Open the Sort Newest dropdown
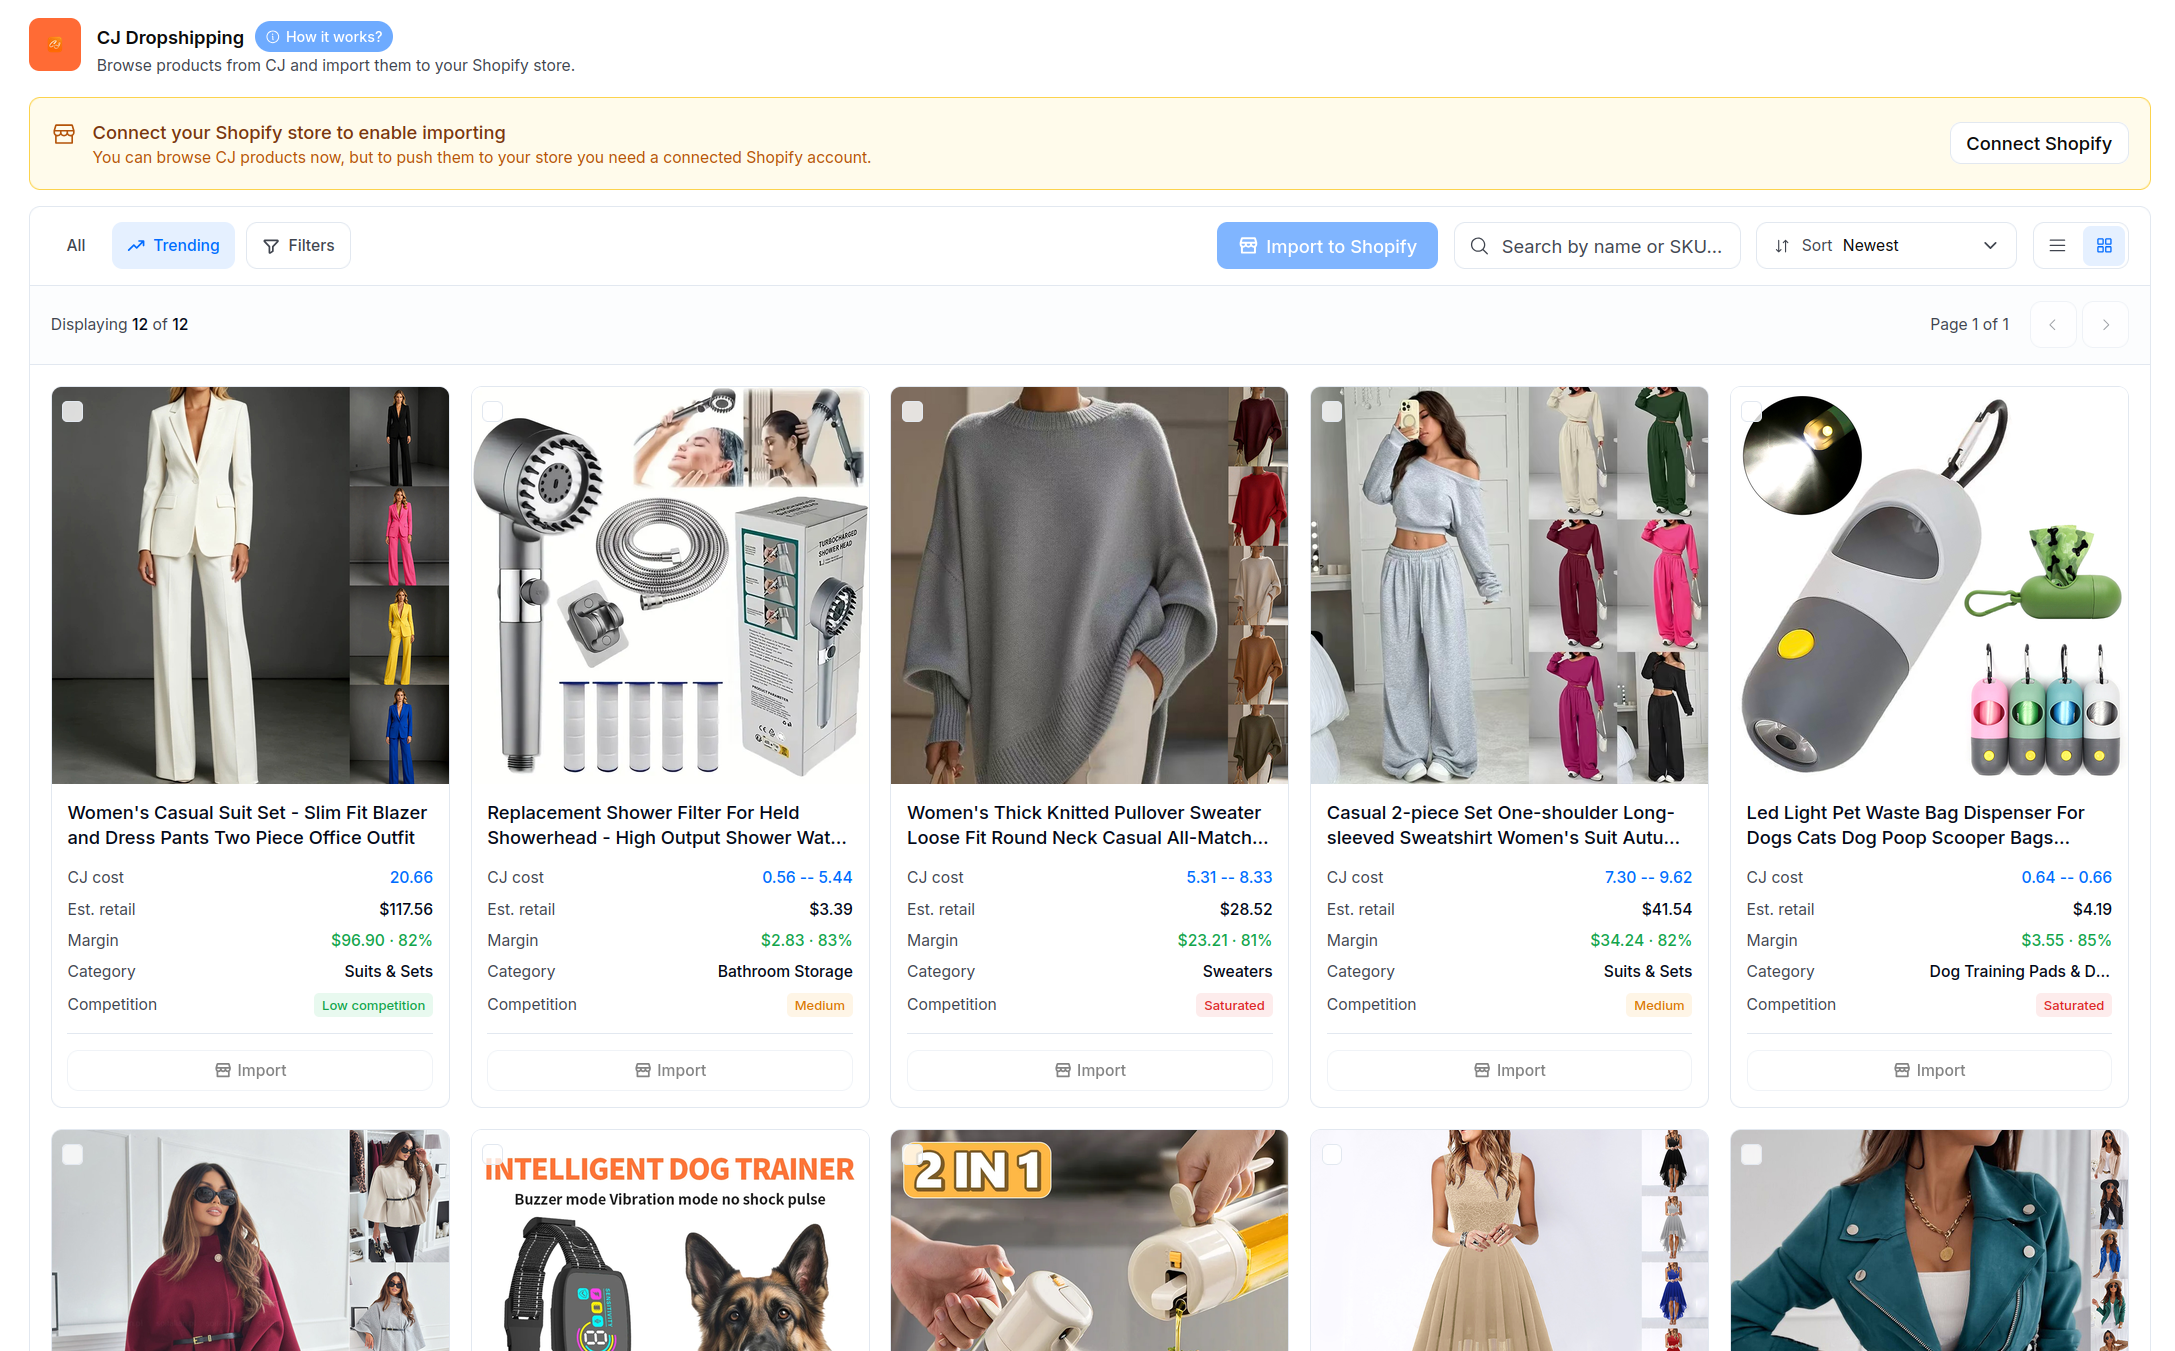 pyautogui.click(x=1886, y=246)
